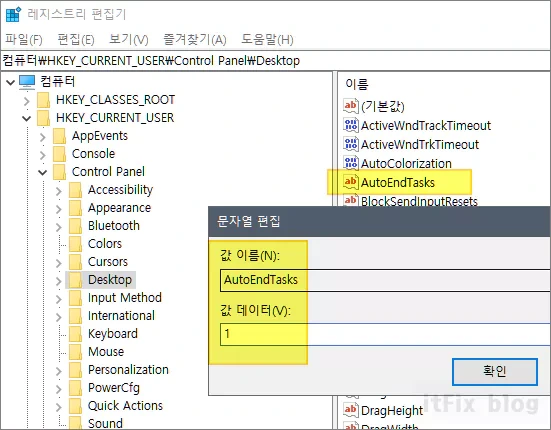
Task: Click the ActiveWndTrkTimeout binary value icon
Action: tap(351, 144)
